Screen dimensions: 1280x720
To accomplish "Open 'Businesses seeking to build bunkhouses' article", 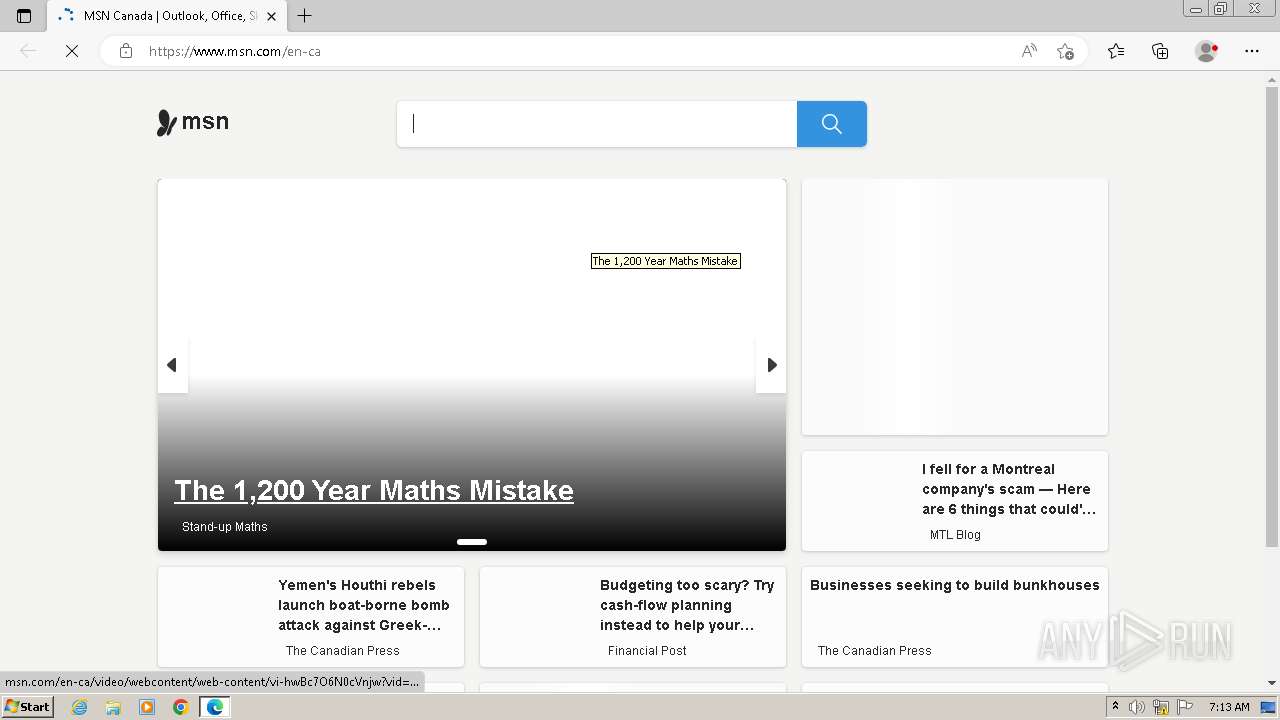I will click(955, 585).
